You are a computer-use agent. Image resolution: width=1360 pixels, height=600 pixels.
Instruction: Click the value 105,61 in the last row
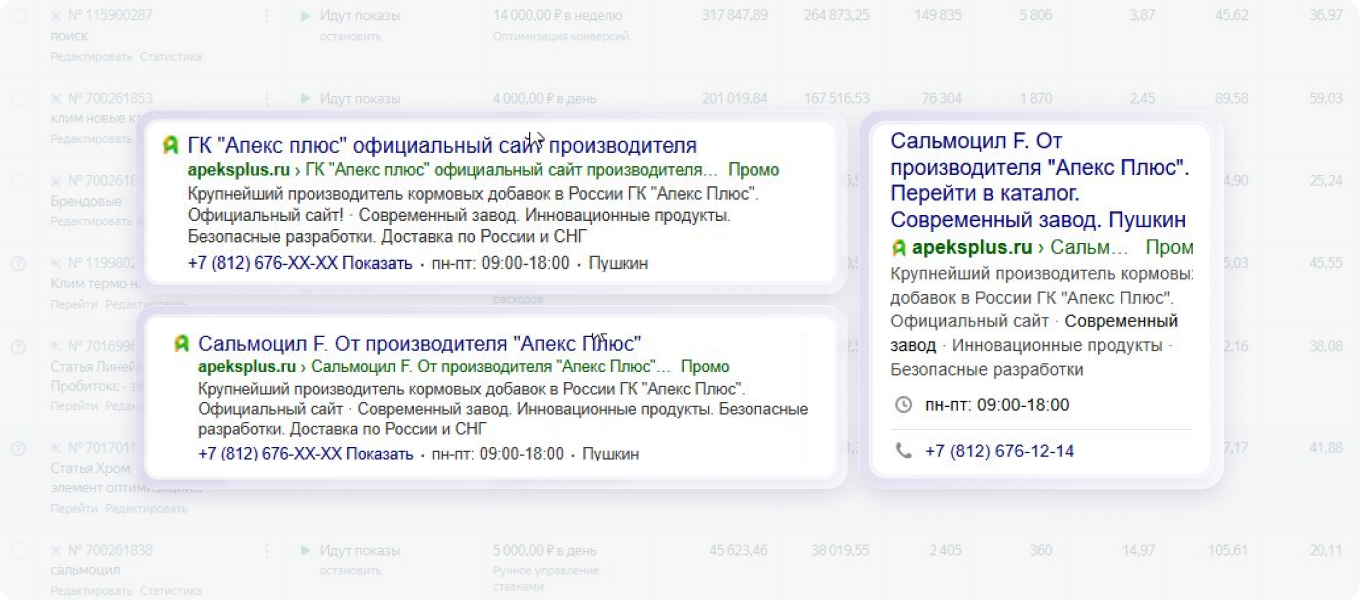[x=1227, y=550]
